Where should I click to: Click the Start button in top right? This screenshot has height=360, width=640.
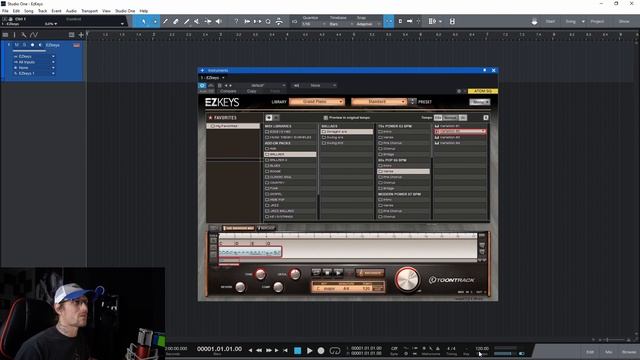(x=550, y=21)
